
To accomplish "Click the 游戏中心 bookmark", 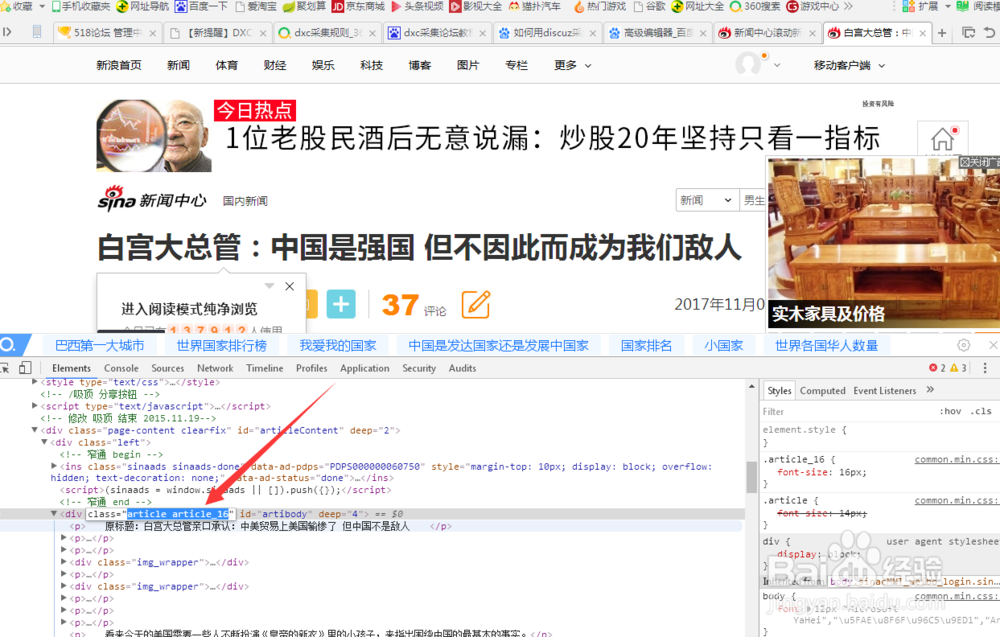I will (812, 6).
